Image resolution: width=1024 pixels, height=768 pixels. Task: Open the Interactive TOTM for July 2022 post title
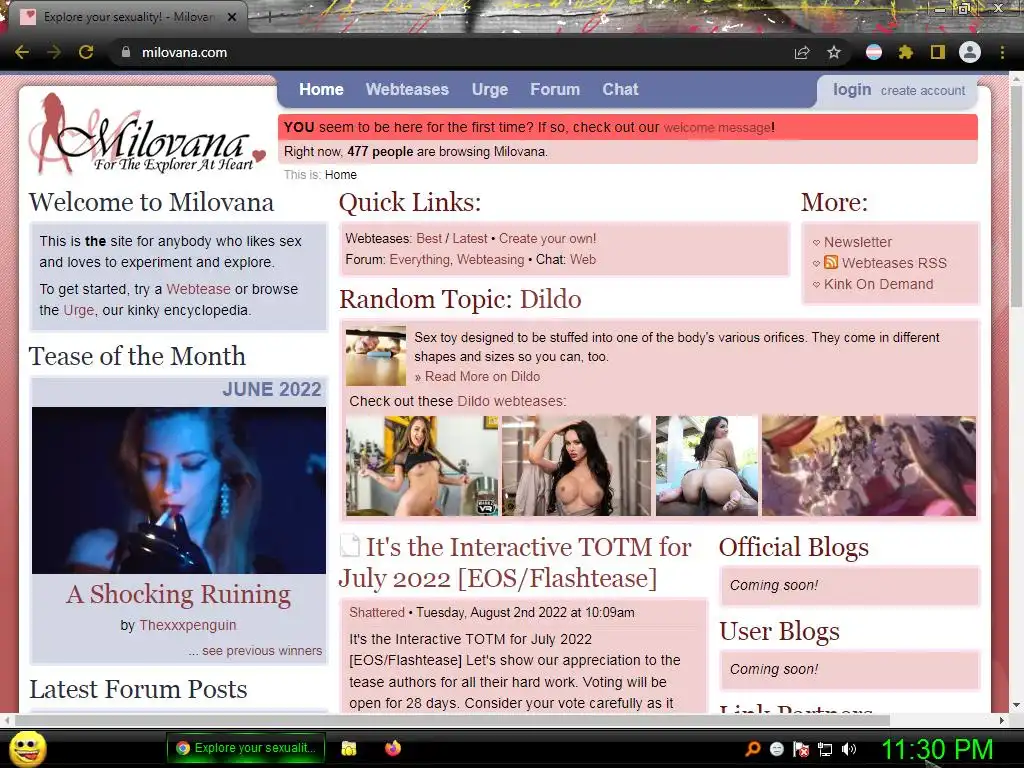tap(515, 562)
